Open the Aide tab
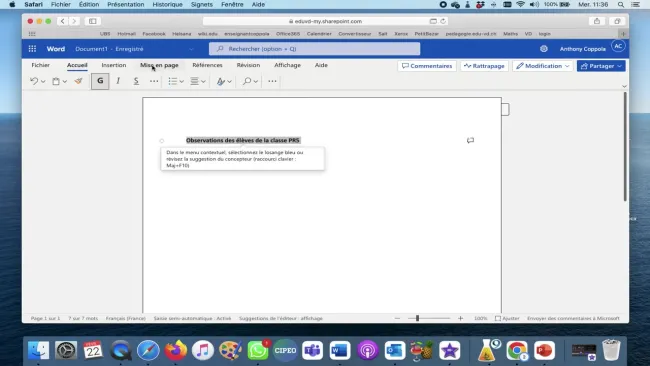Screen dimensions: 650x366 pyautogui.click(x=321, y=65)
